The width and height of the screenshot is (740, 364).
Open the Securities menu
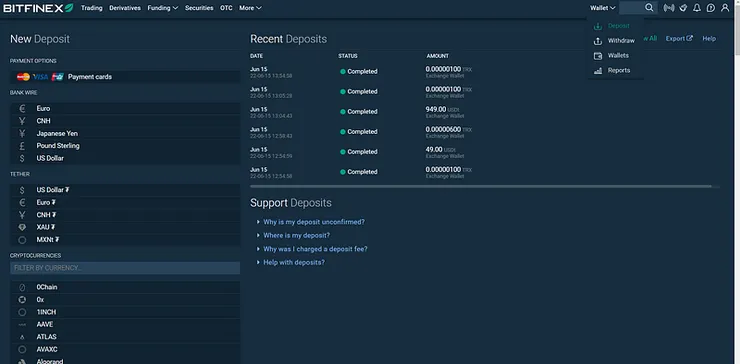[x=199, y=8]
